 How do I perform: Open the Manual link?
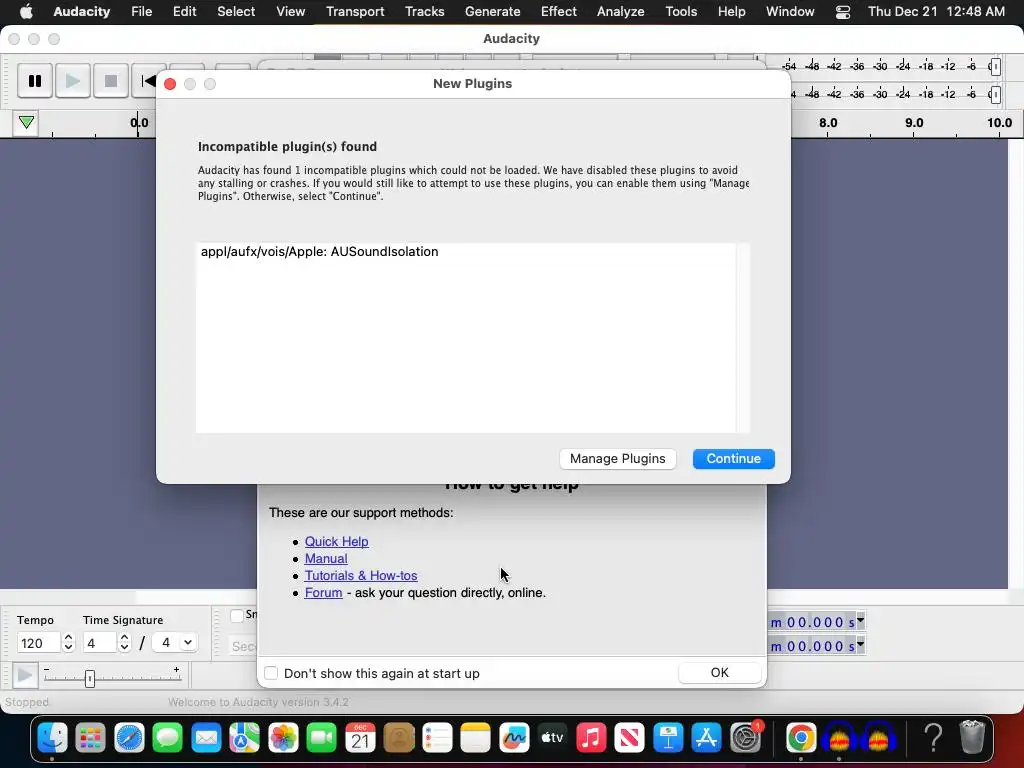coord(326,558)
